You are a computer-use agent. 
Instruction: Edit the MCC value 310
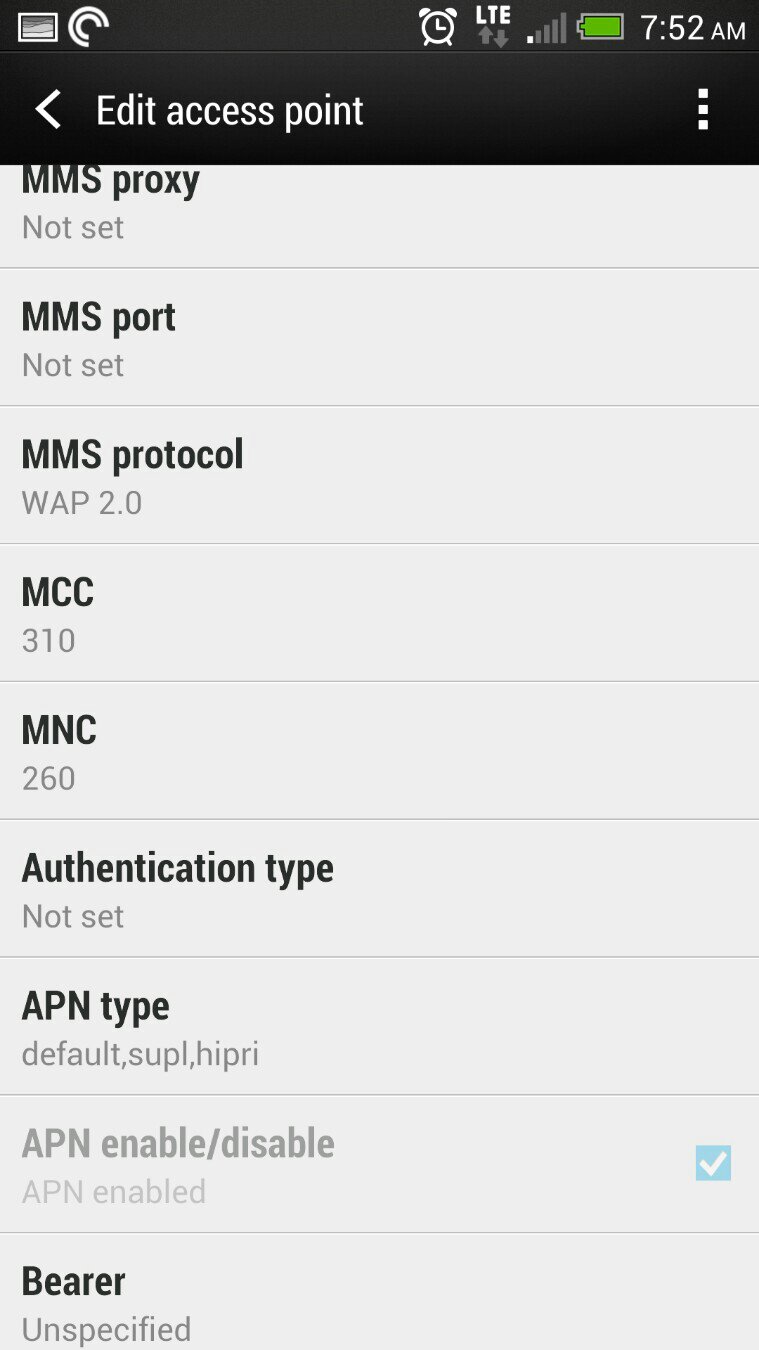coord(379,613)
